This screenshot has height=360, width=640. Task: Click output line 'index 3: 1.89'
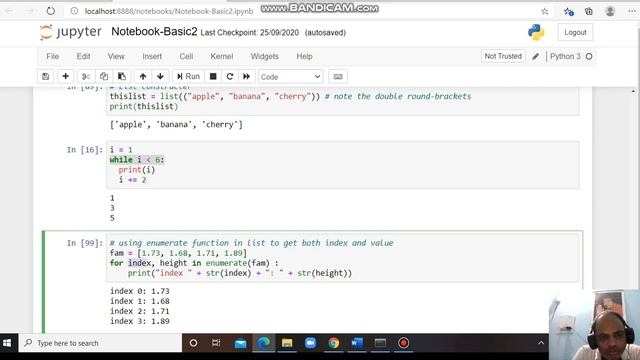pyautogui.click(x=140, y=321)
